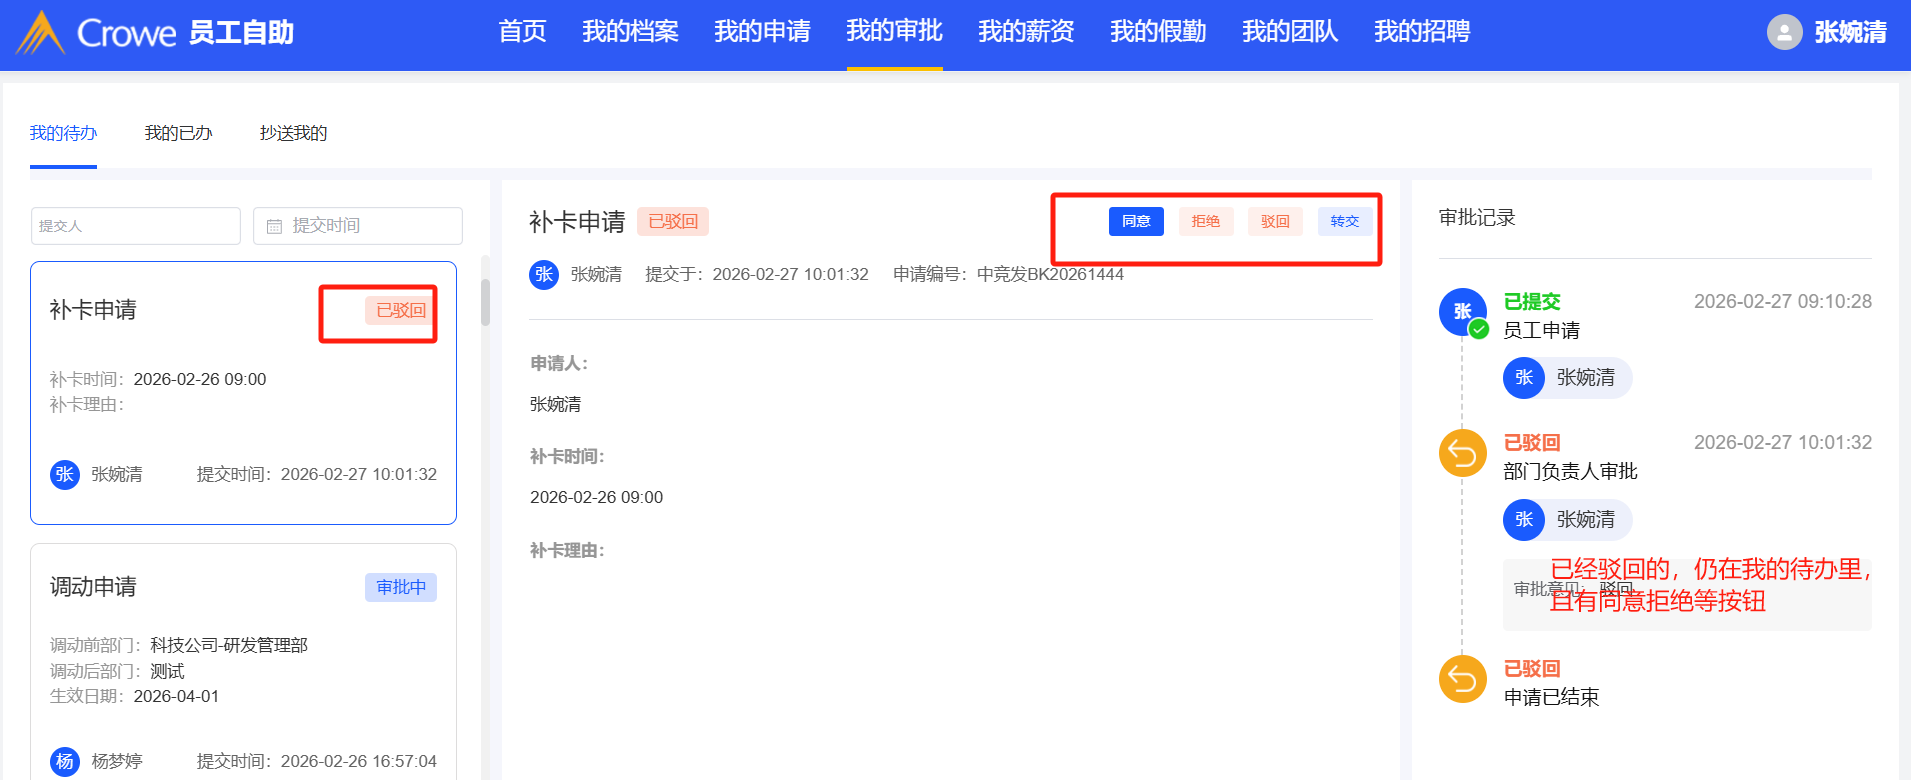1911x780 pixels.
Task: Click the 转交 button
Action: click(1345, 221)
